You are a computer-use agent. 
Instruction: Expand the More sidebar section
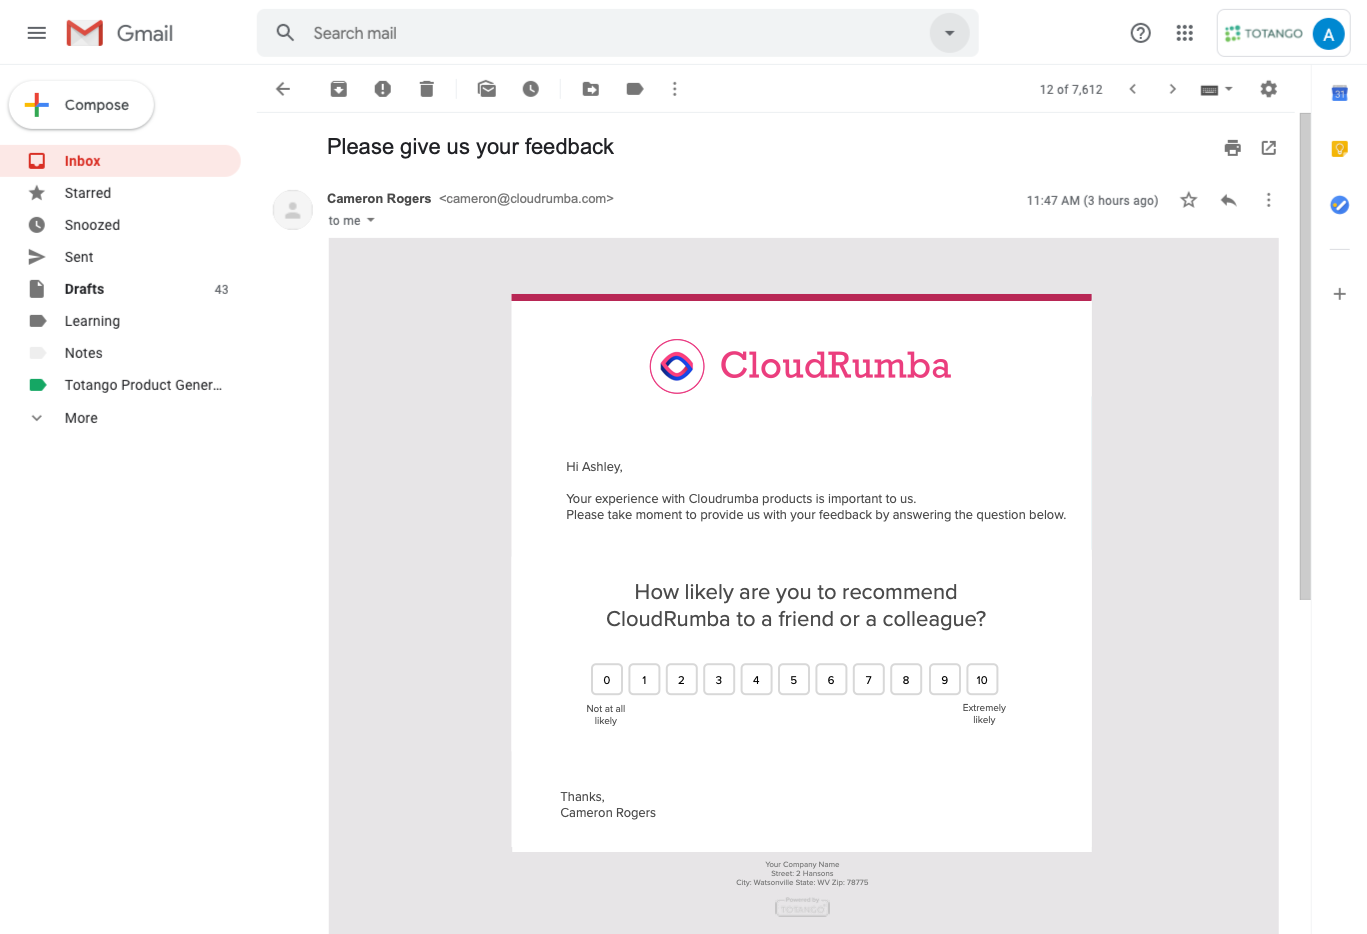tap(120, 418)
